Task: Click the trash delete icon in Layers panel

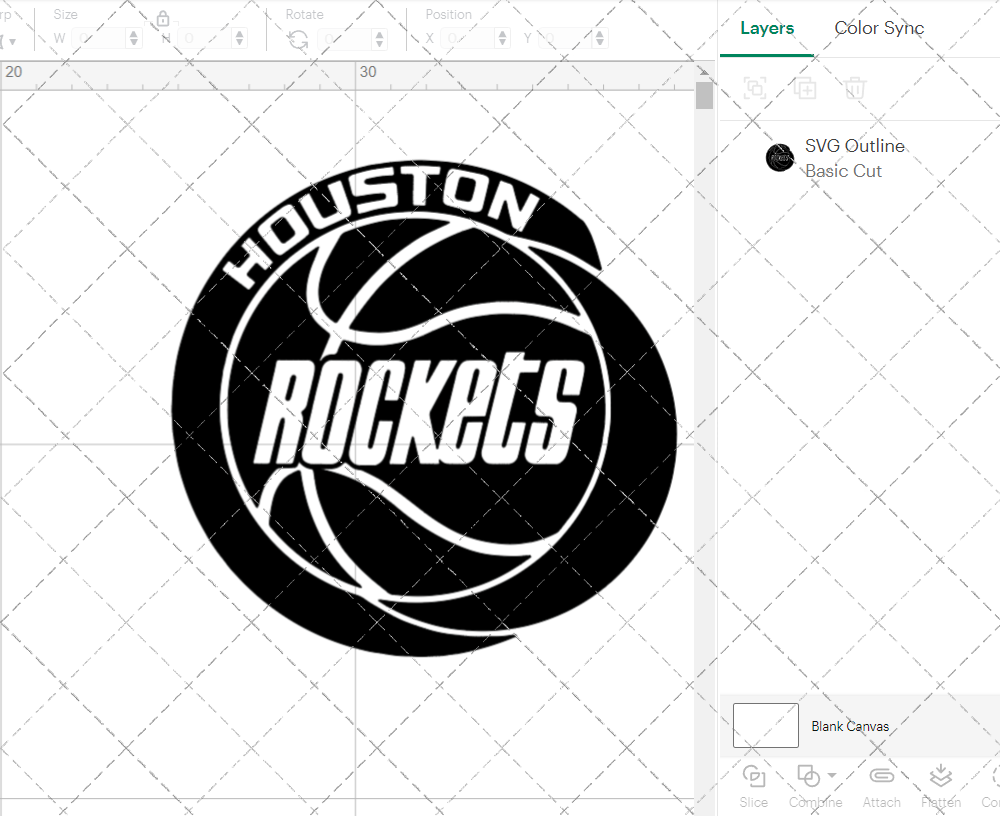Action: pos(853,88)
